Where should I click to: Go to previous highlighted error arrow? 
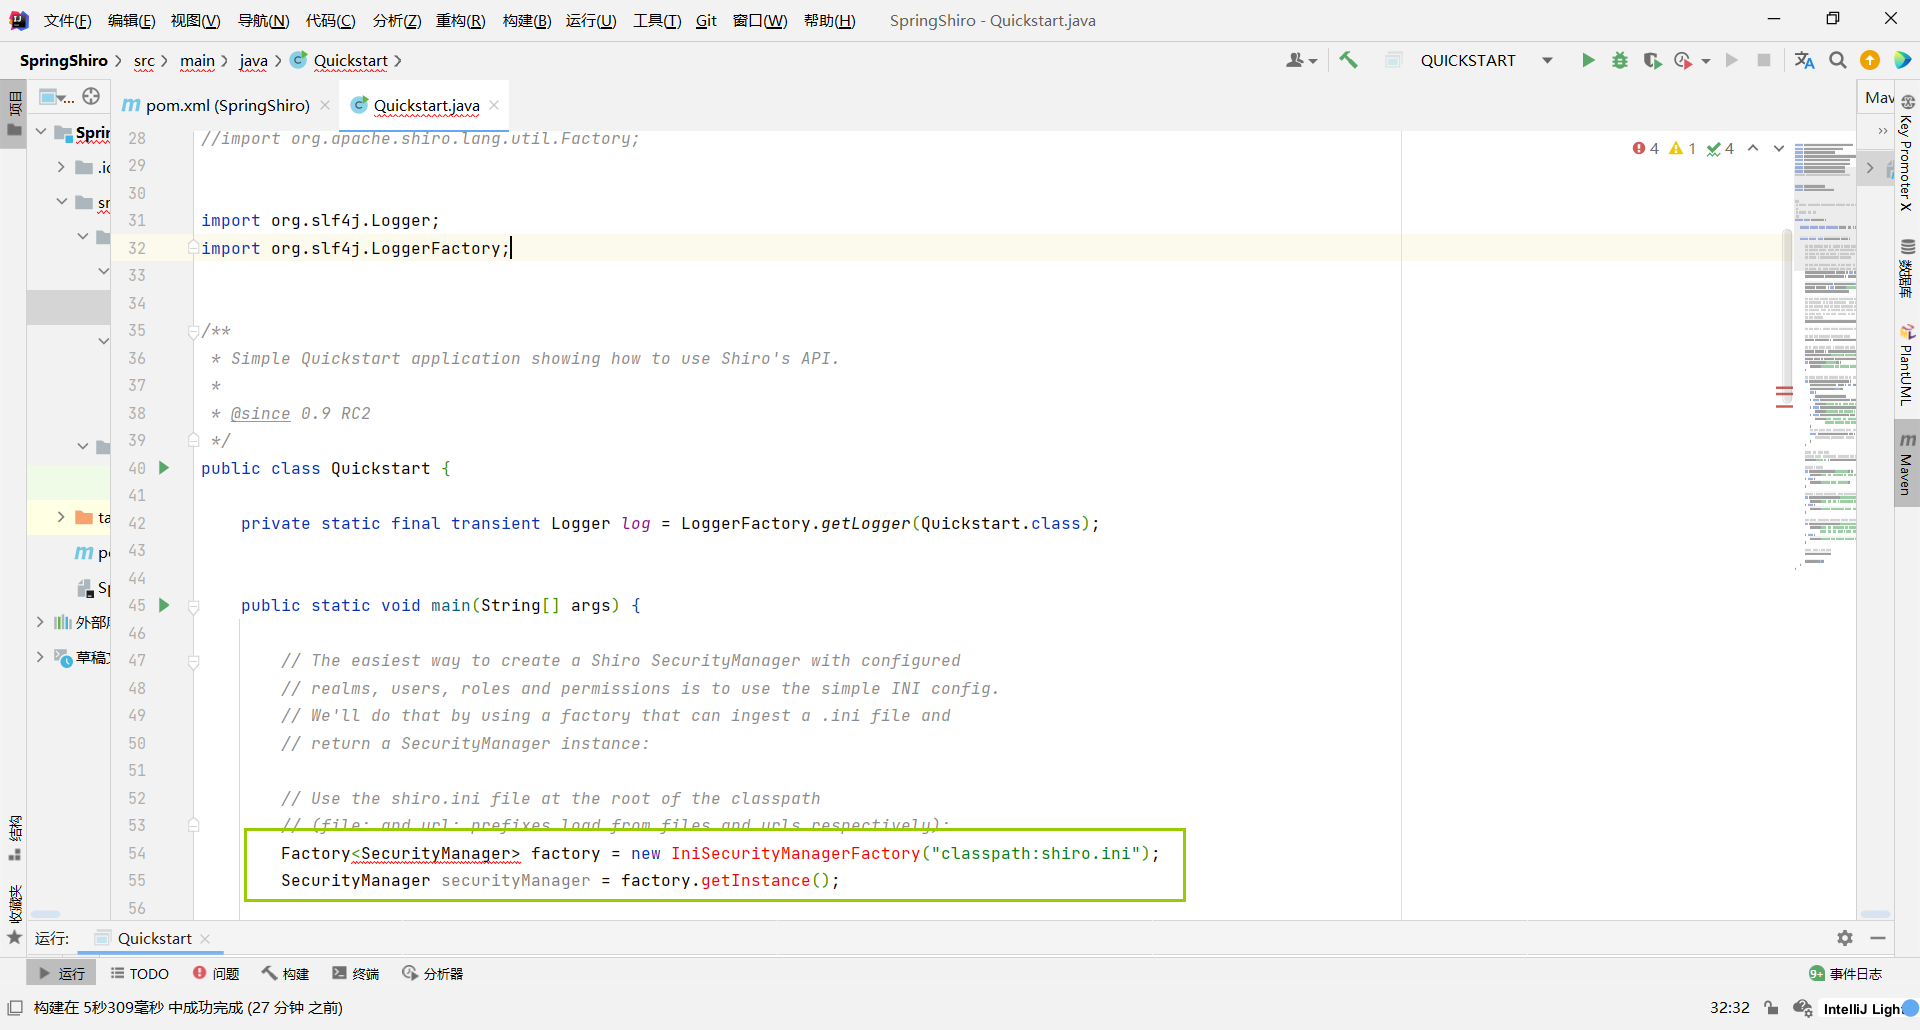tap(1753, 148)
